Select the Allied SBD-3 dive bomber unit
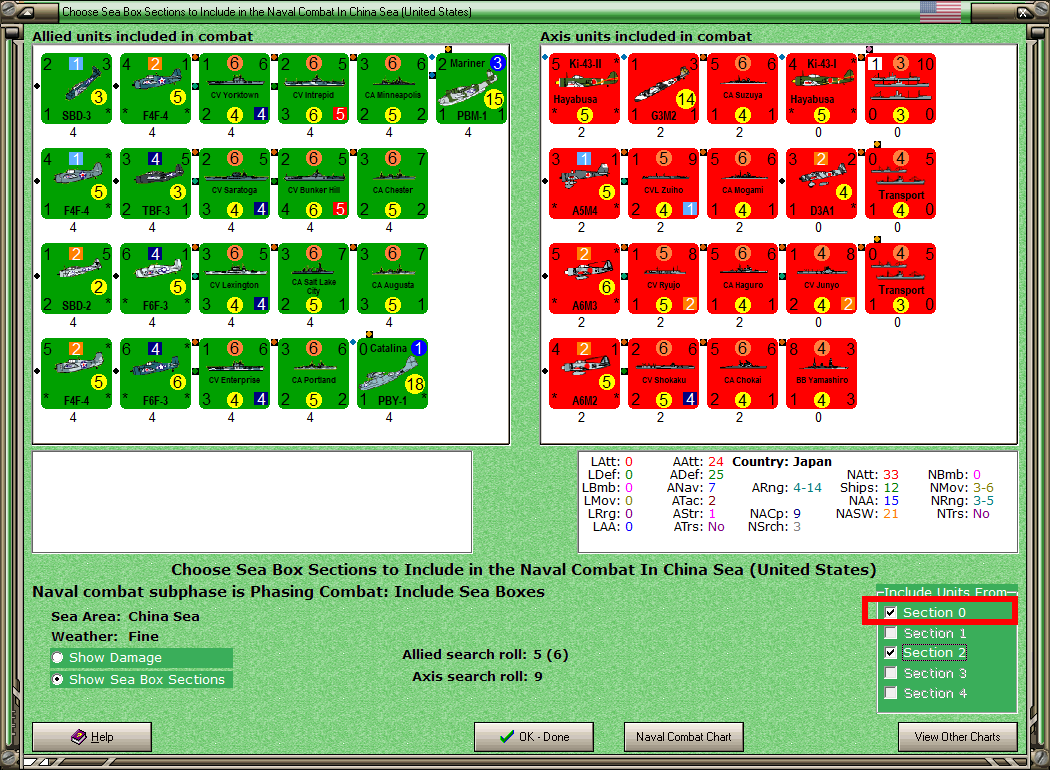The width and height of the screenshot is (1050, 770). coord(76,88)
